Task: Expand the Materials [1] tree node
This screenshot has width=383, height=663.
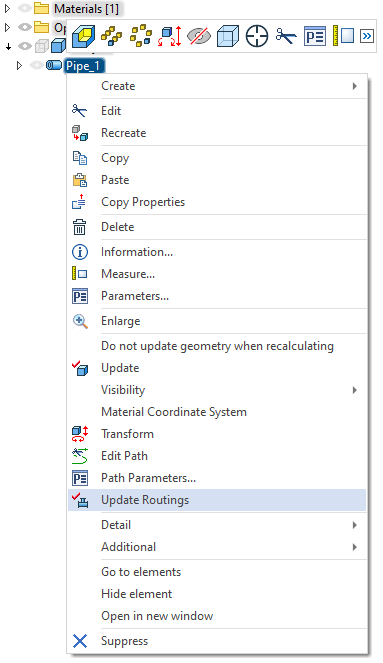Action: [x=7, y=8]
